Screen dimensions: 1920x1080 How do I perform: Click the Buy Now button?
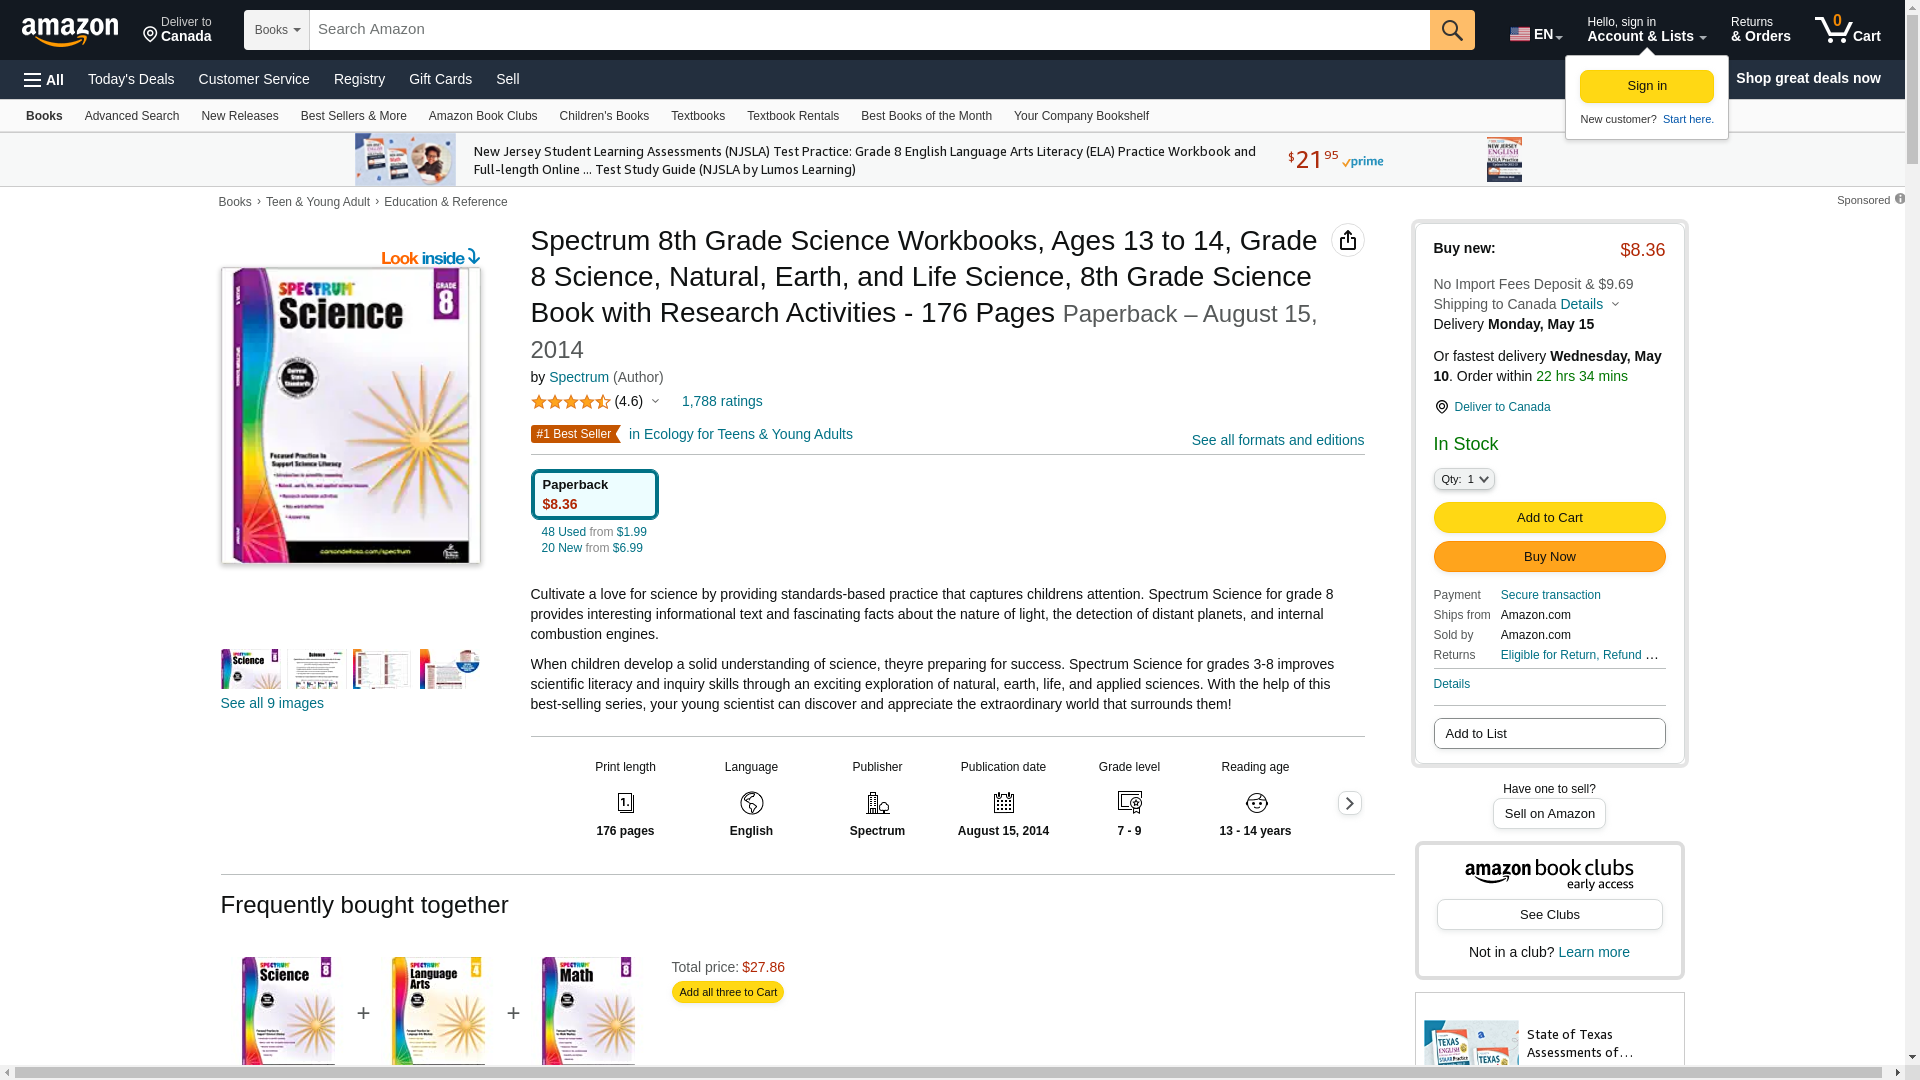pos(1548,557)
